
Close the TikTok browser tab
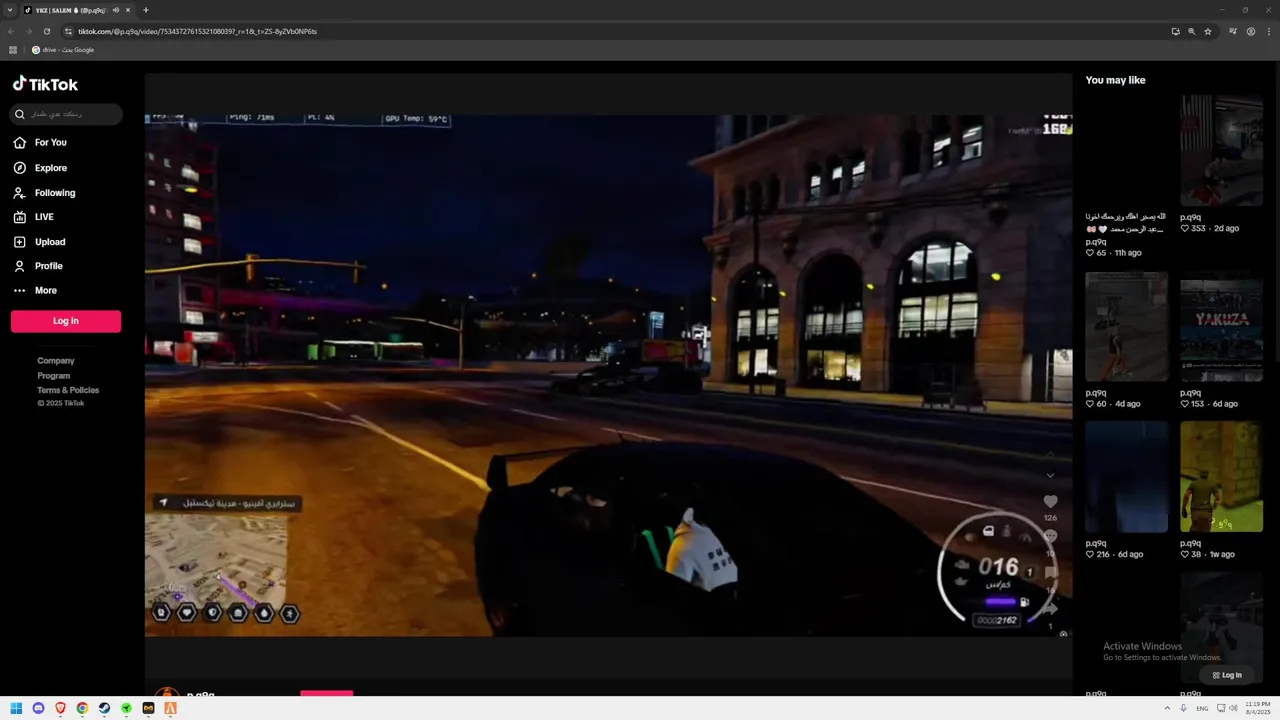[x=128, y=10]
